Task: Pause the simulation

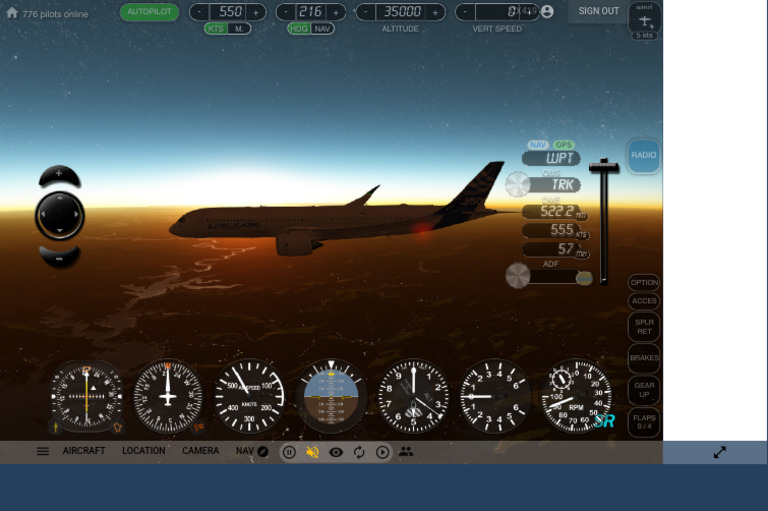Action: click(x=289, y=452)
